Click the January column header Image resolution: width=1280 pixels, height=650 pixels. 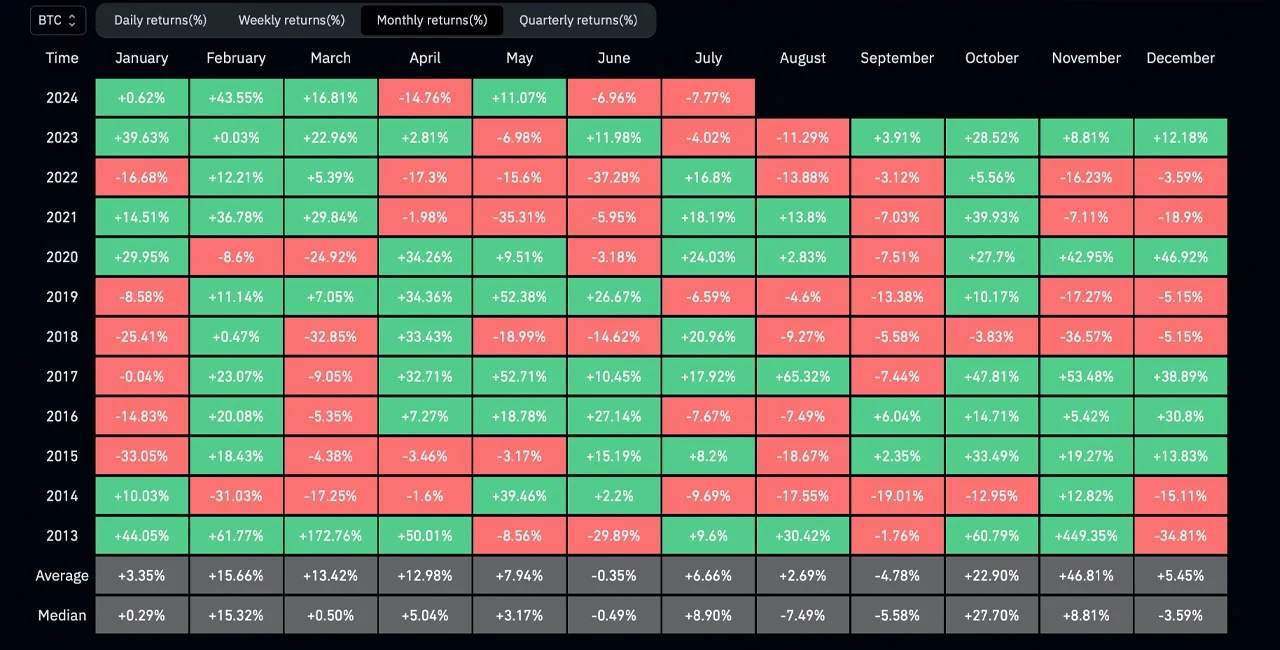click(142, 58)
